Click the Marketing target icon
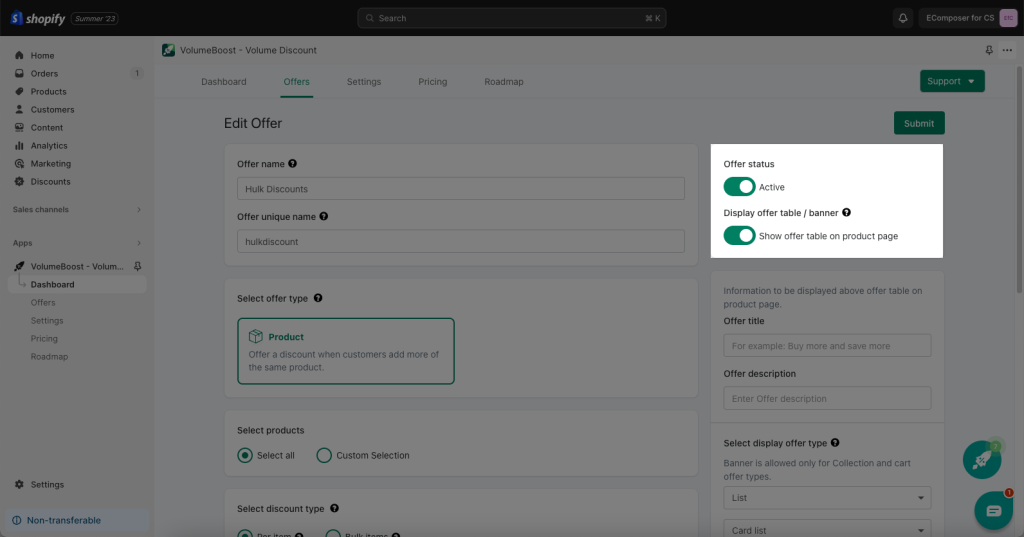Screen dimensions: 1024x537 [x=19, y=163]
